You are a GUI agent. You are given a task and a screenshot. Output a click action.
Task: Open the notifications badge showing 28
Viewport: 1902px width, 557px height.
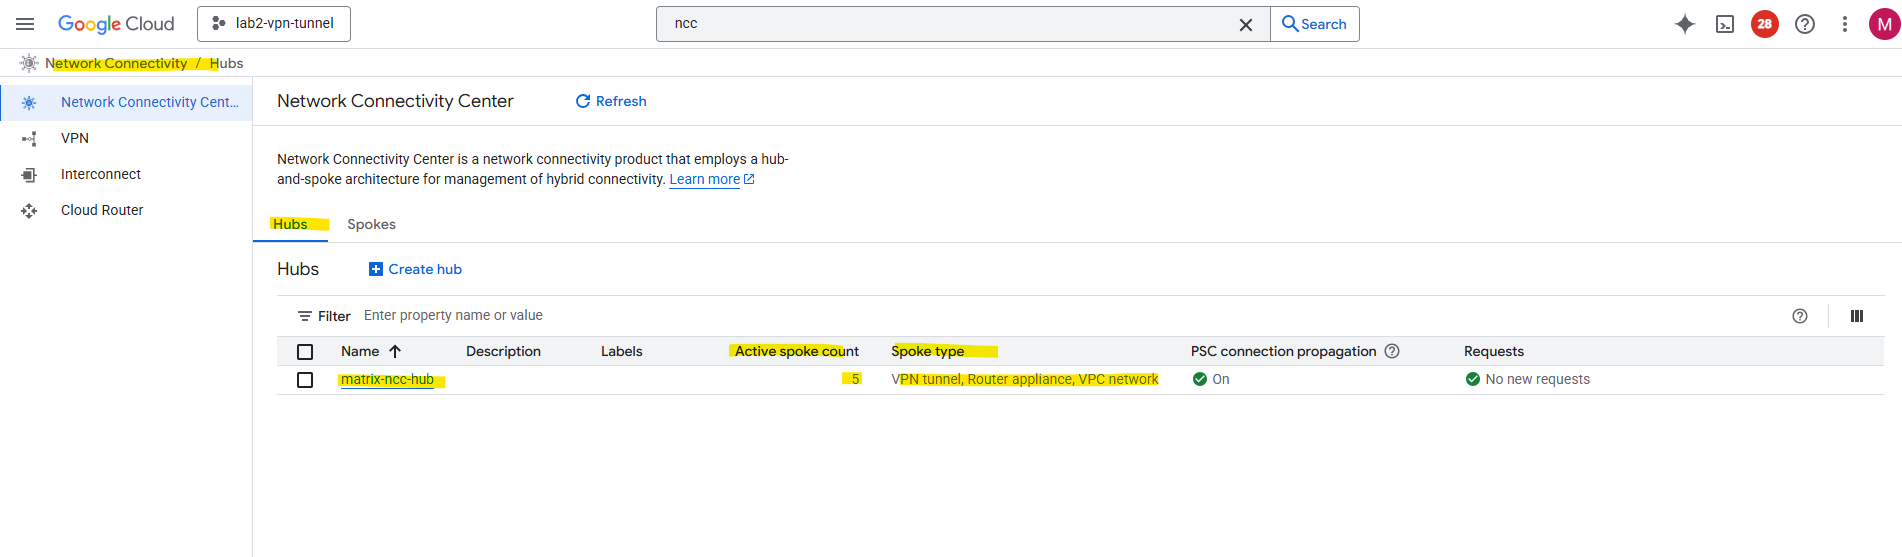[1765, 24]
